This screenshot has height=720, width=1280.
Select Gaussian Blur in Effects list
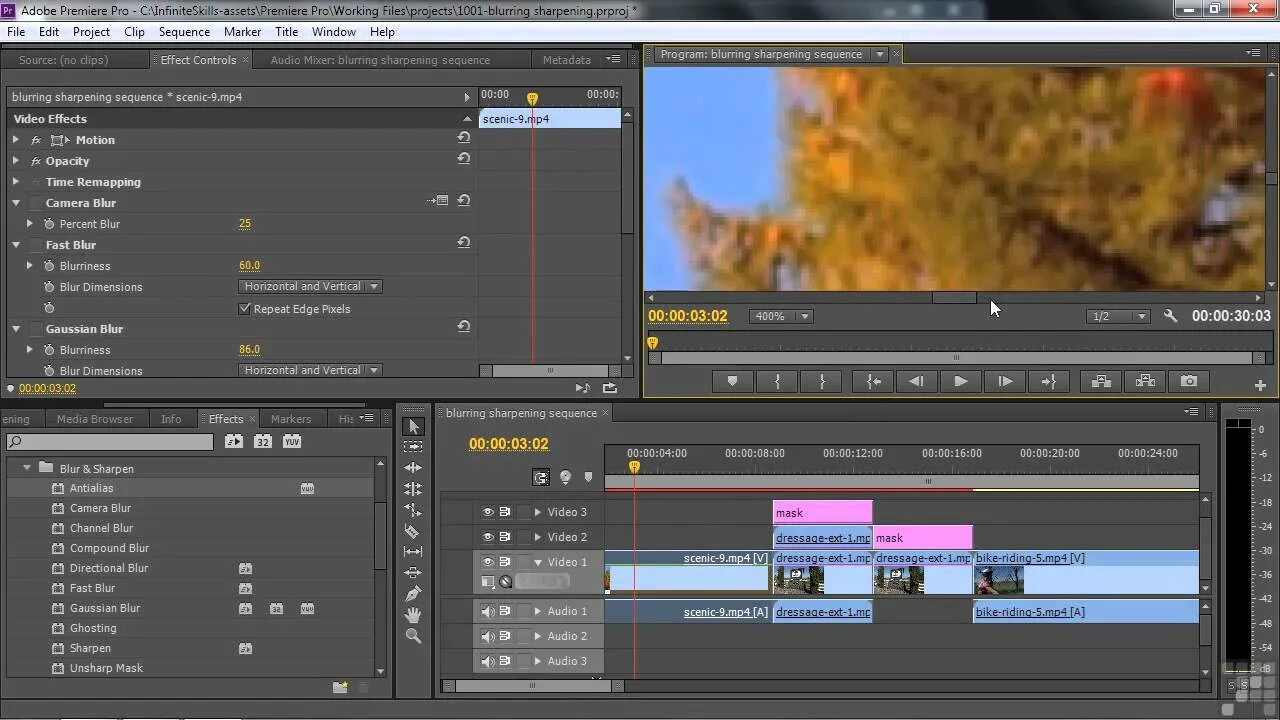pyautogui.click(x=105, y=608)
